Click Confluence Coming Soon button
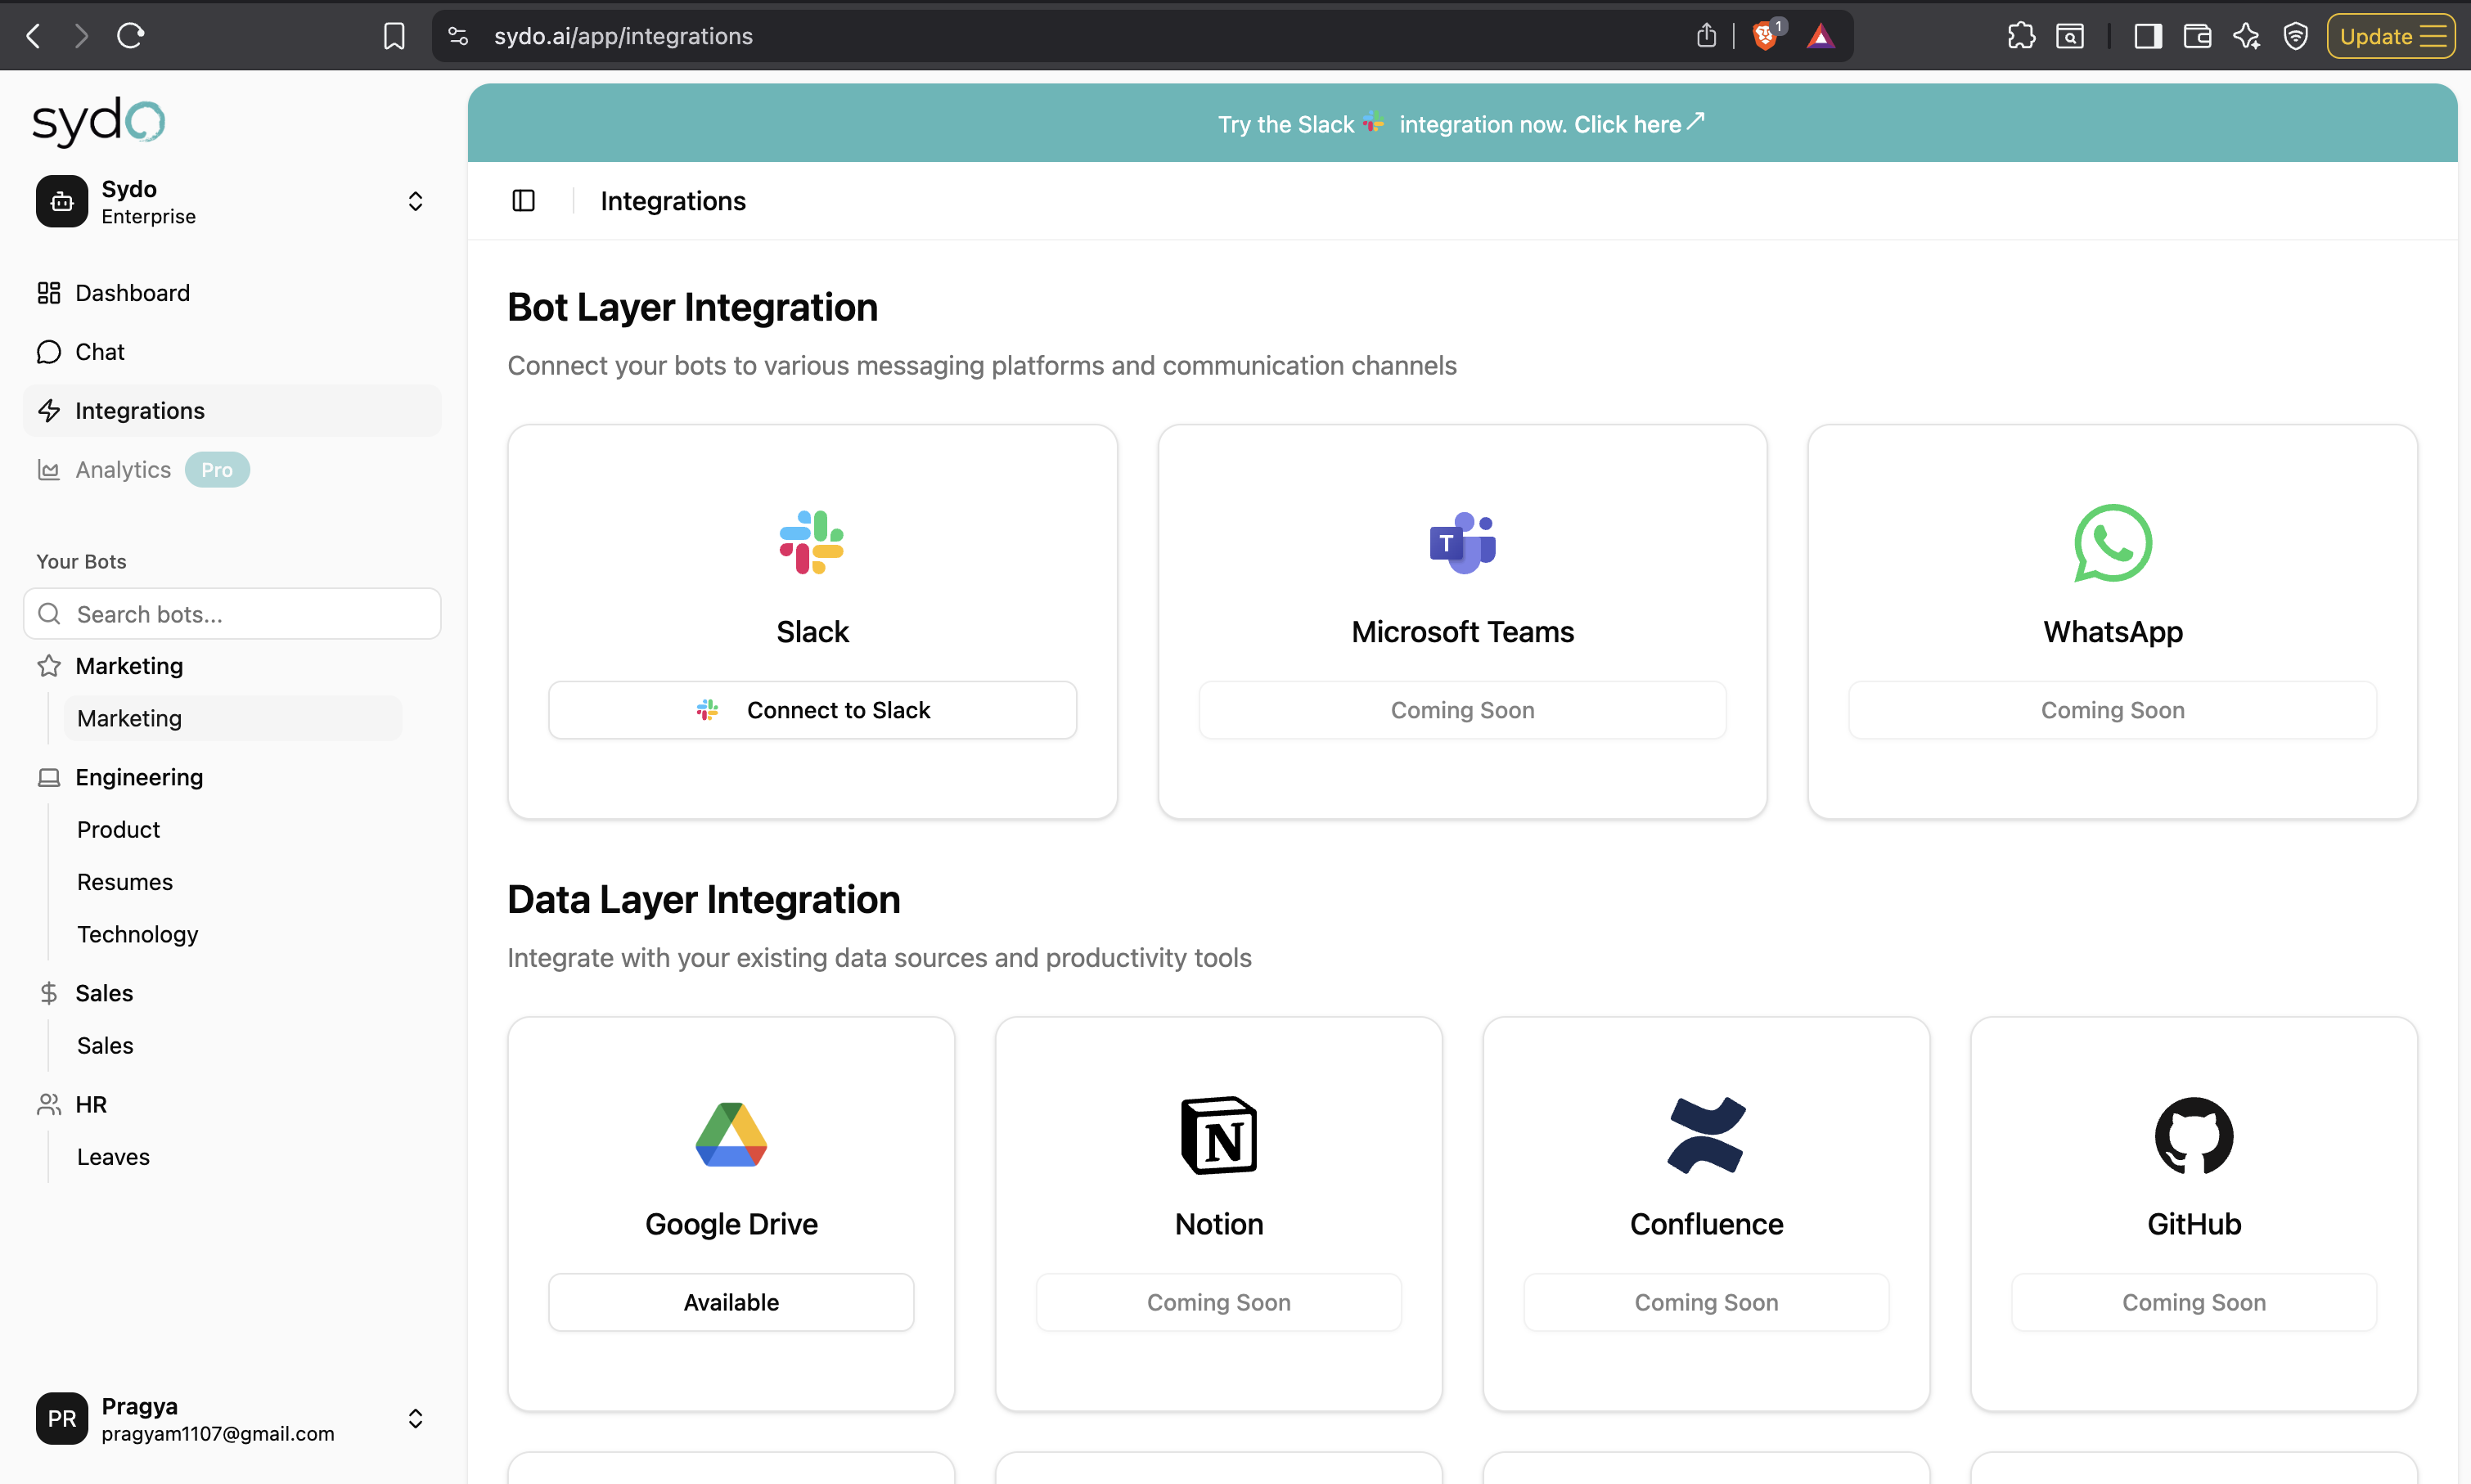Image resolution: width=2471 pixels, height=1484 pixels. point(1706,1302)
